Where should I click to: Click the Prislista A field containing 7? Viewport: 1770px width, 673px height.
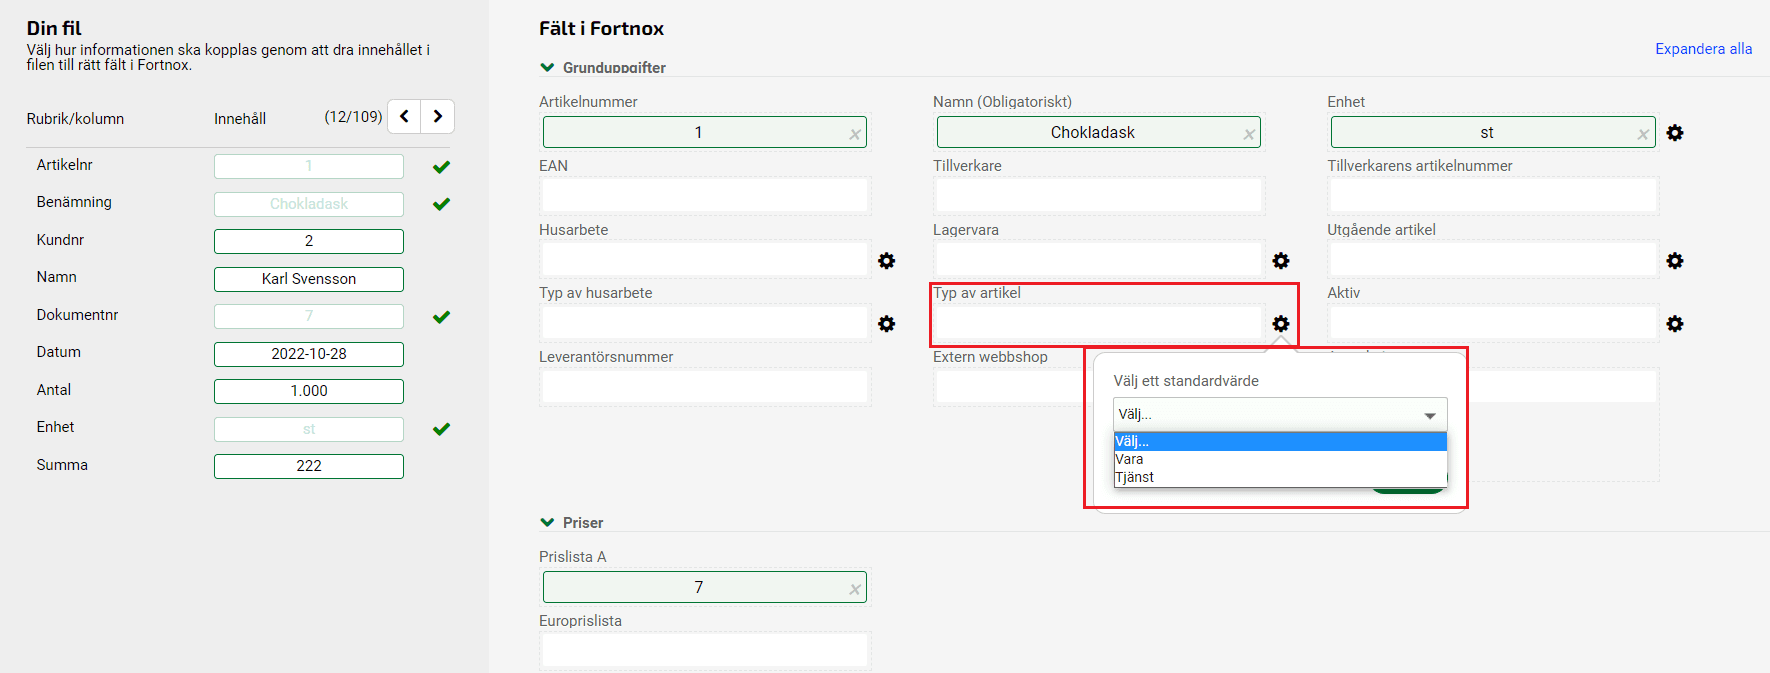click(x=705, y=587)
